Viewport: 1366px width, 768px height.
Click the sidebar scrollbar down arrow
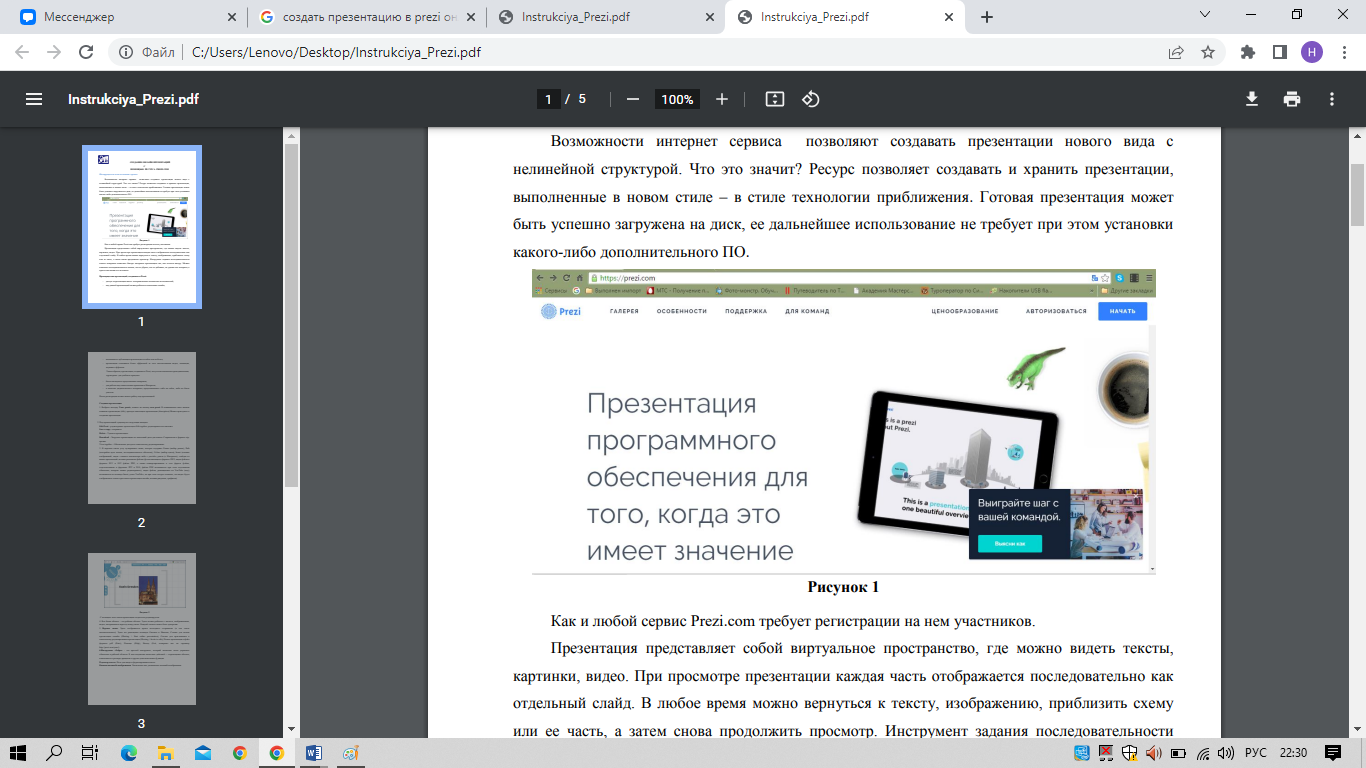coord(291,729)
